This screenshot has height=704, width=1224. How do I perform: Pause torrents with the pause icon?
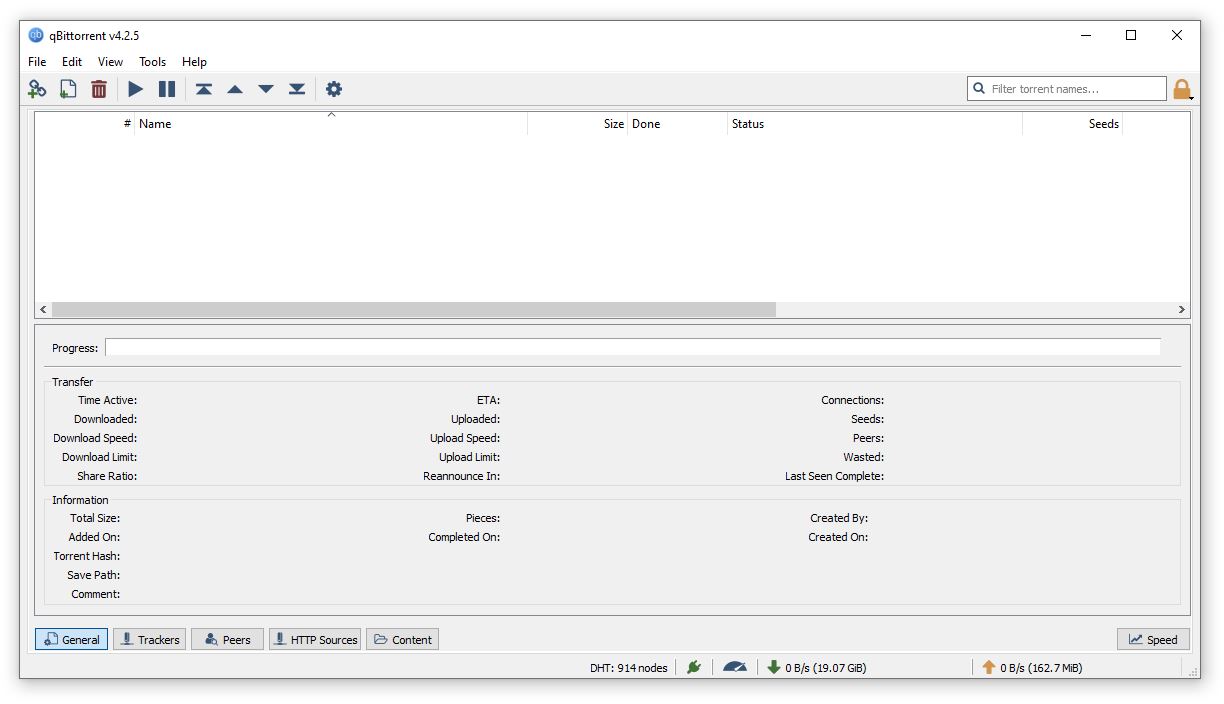pos(167,89)
